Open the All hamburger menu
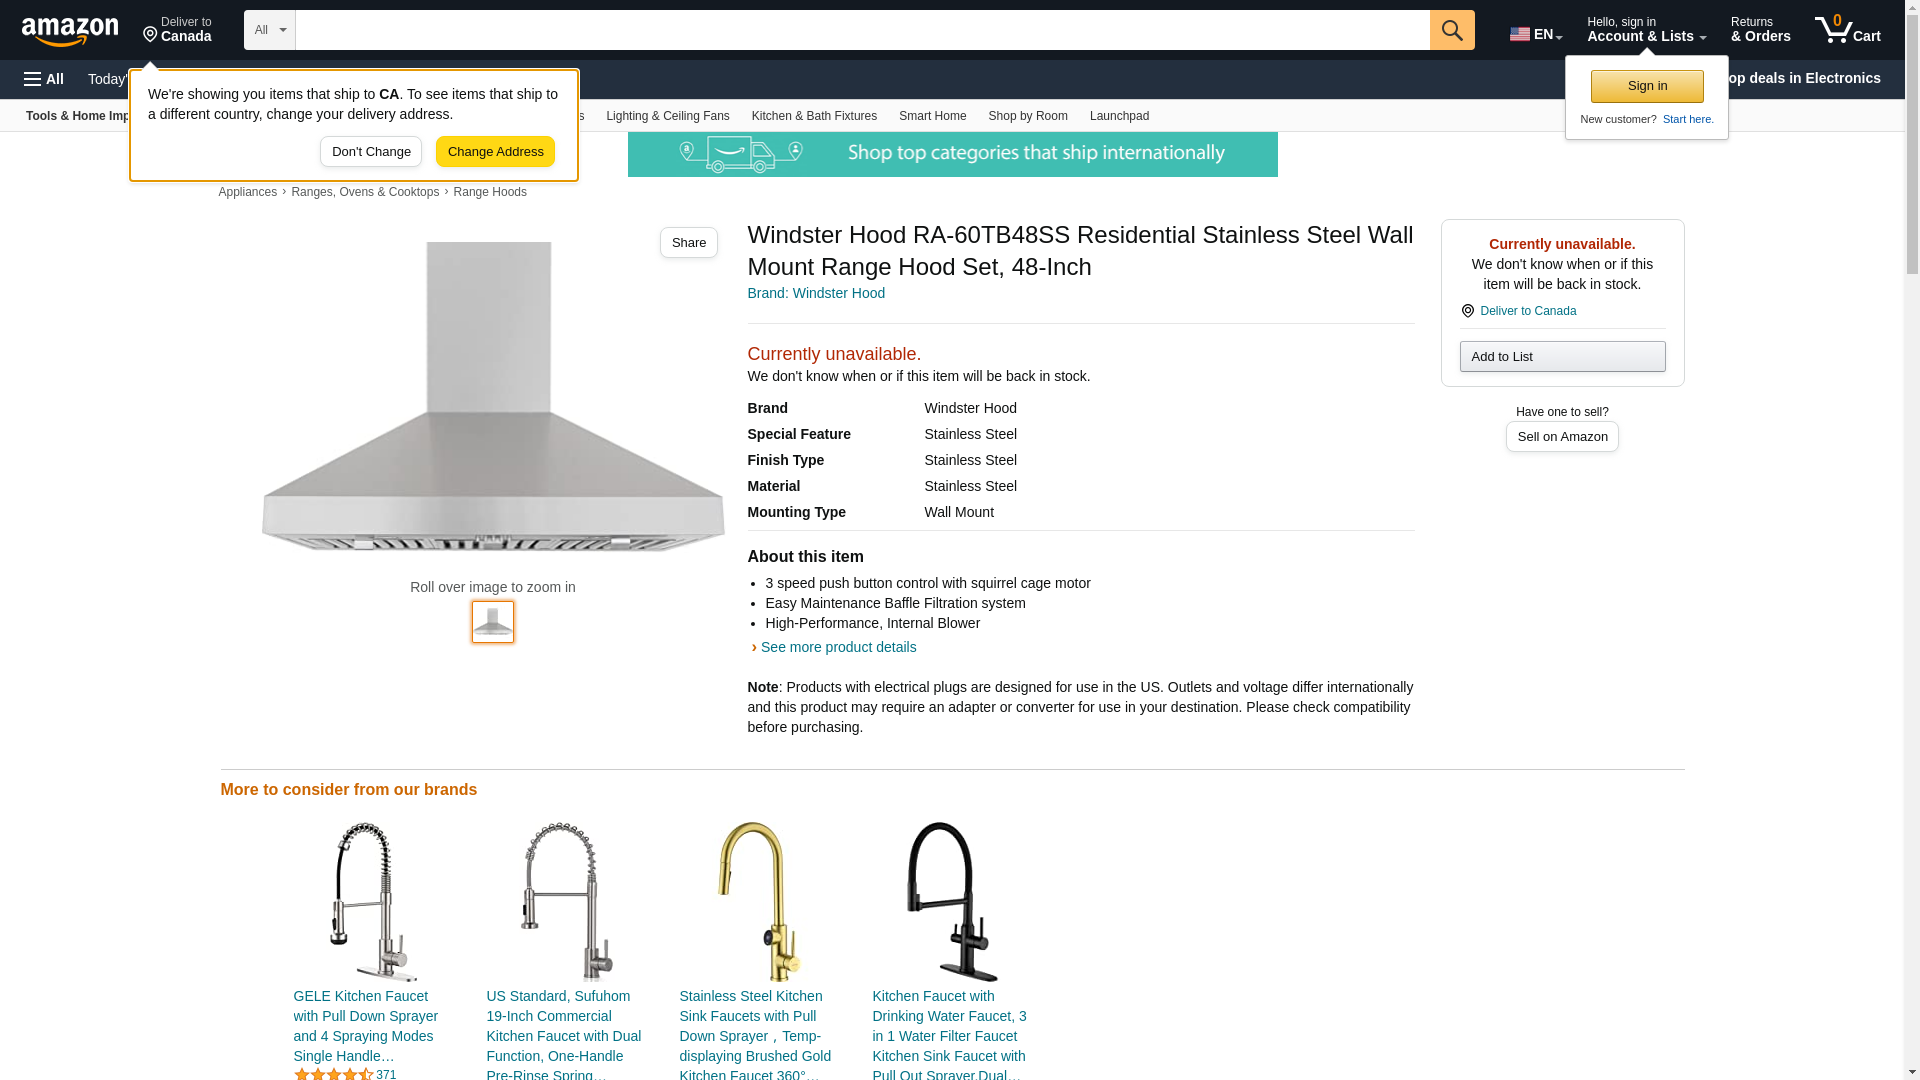The width and height of the screenshot is (1920, 1080). point(44,79)
